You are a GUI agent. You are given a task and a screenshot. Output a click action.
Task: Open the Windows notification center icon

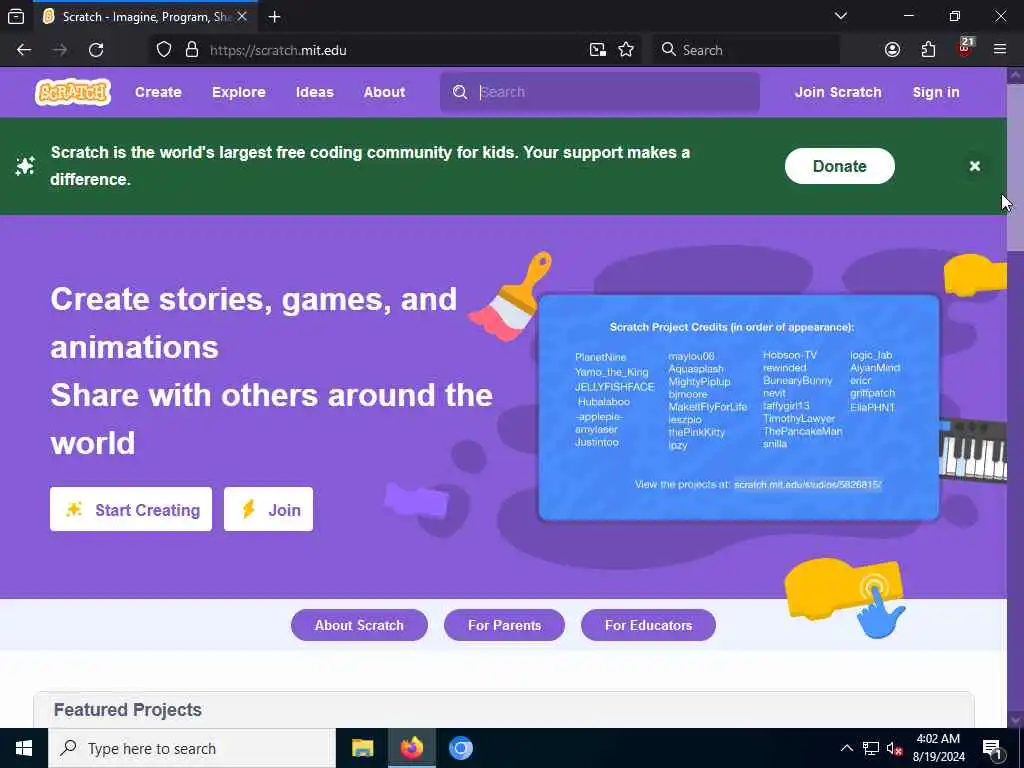(993, 749)
